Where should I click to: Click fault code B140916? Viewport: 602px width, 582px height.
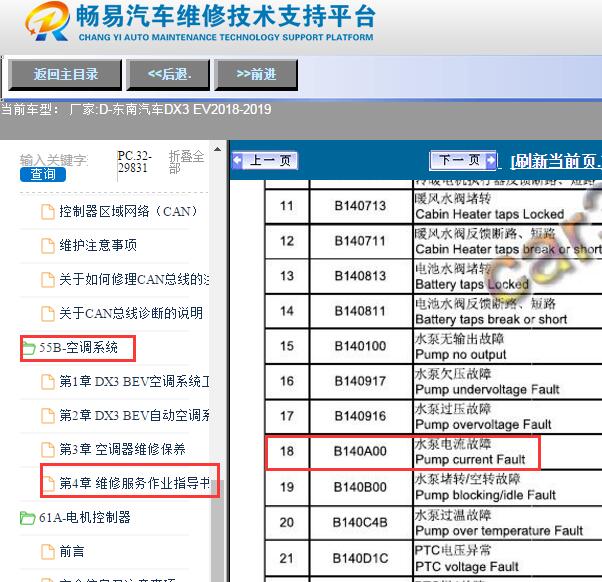(360, 416)
